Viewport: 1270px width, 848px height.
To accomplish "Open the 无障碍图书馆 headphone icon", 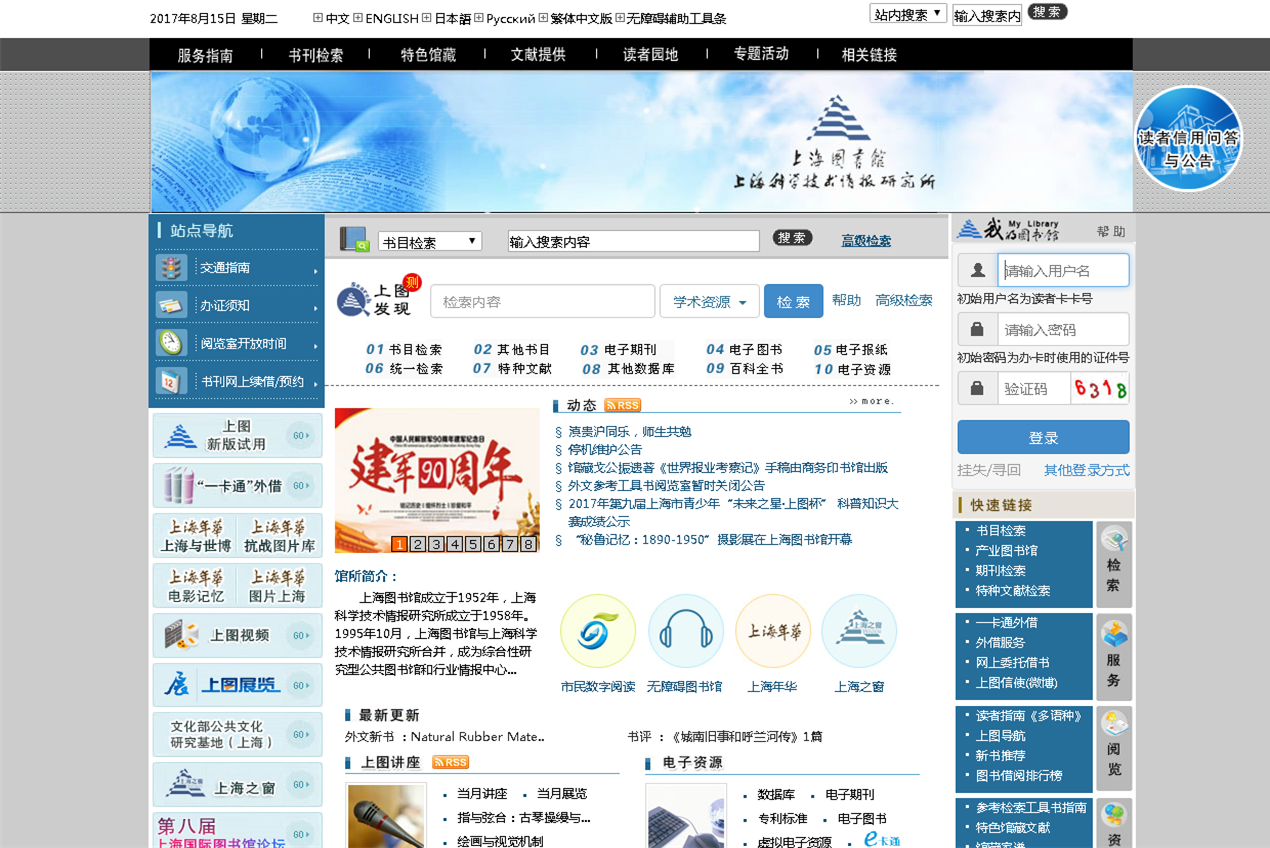I will (686, 631).
